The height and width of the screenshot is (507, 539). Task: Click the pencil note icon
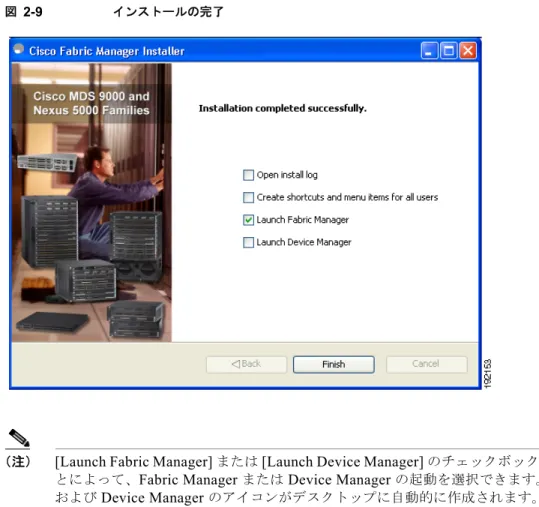[19, 438]
